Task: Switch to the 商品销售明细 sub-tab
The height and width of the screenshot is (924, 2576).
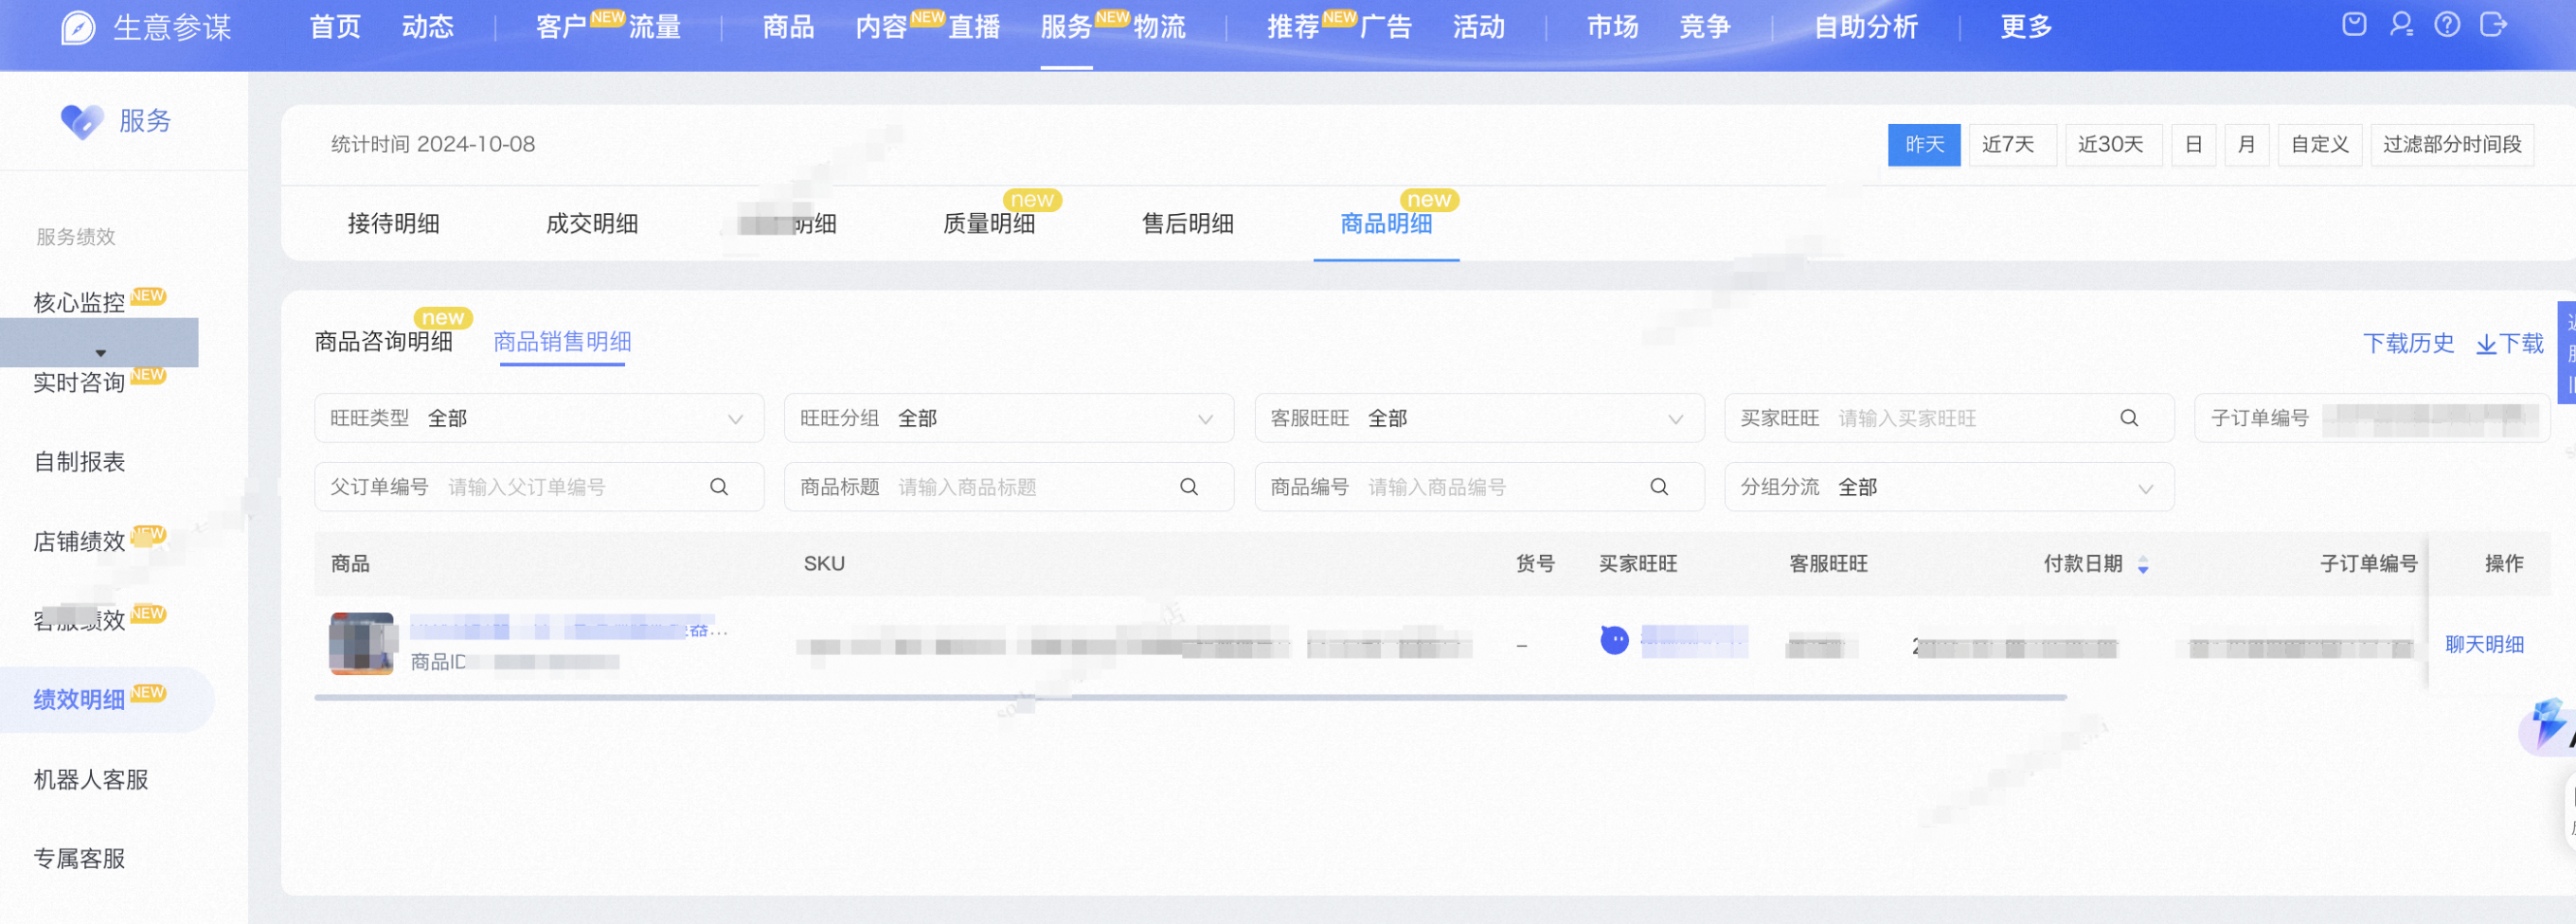Action: (x=563, y=342)
